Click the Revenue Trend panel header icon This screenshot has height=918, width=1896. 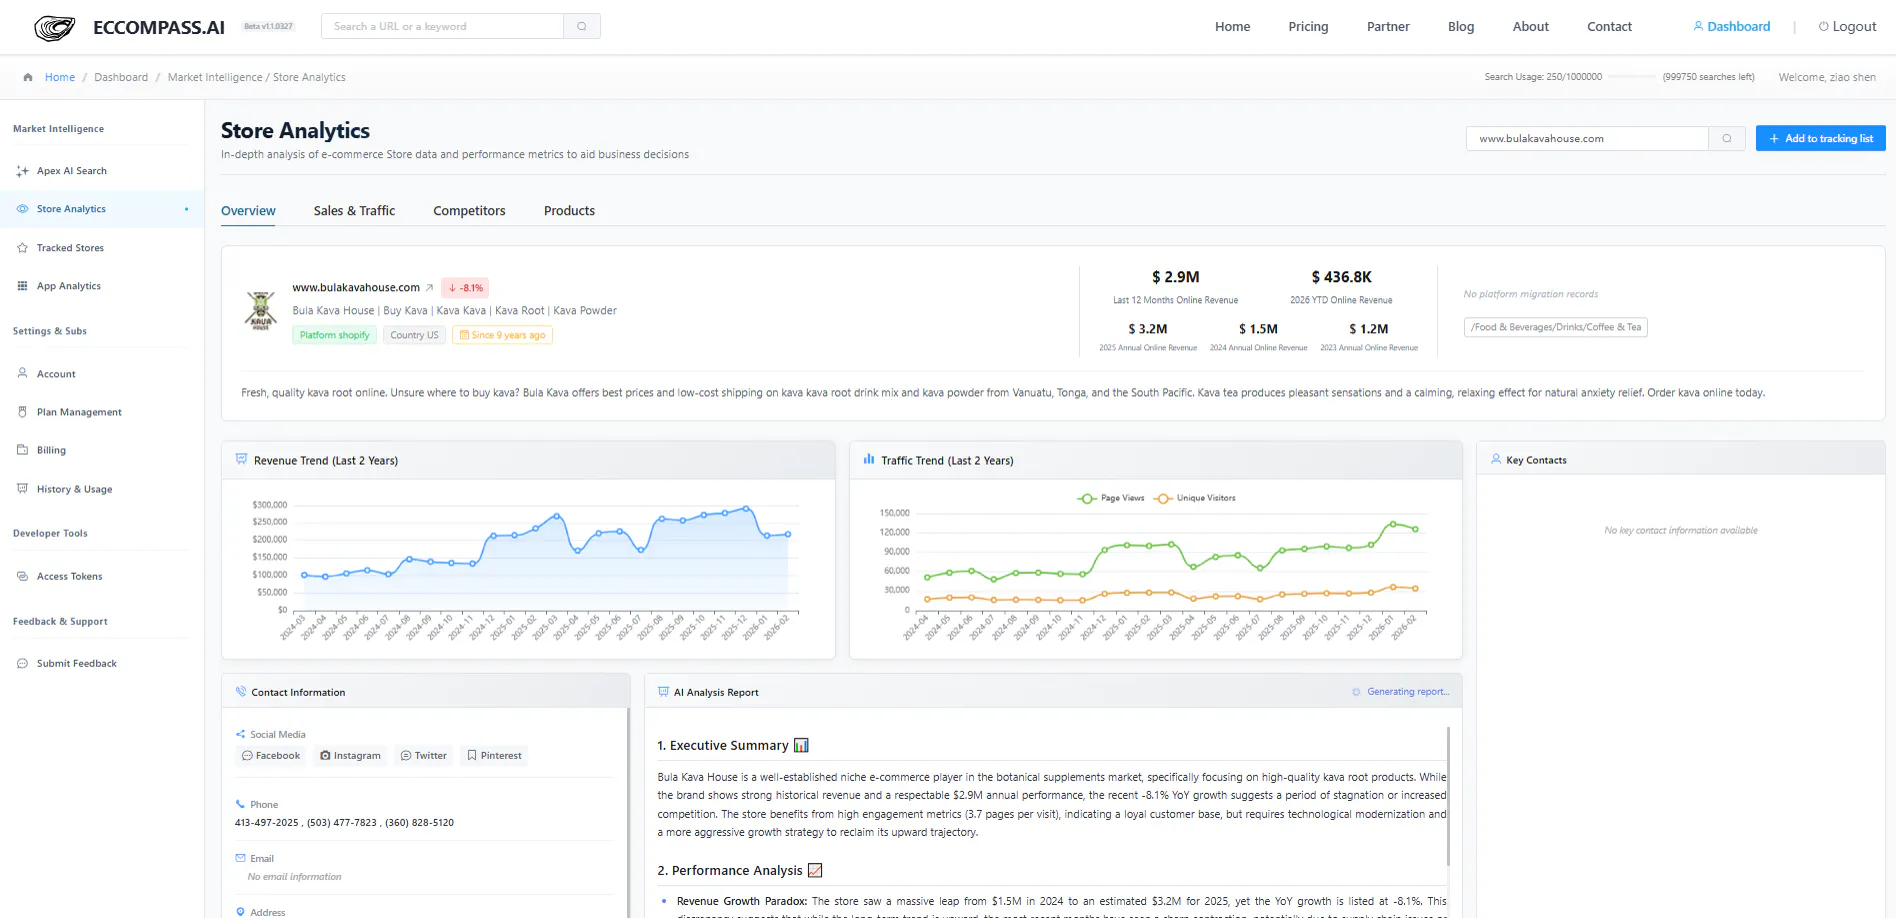(241, 459)
